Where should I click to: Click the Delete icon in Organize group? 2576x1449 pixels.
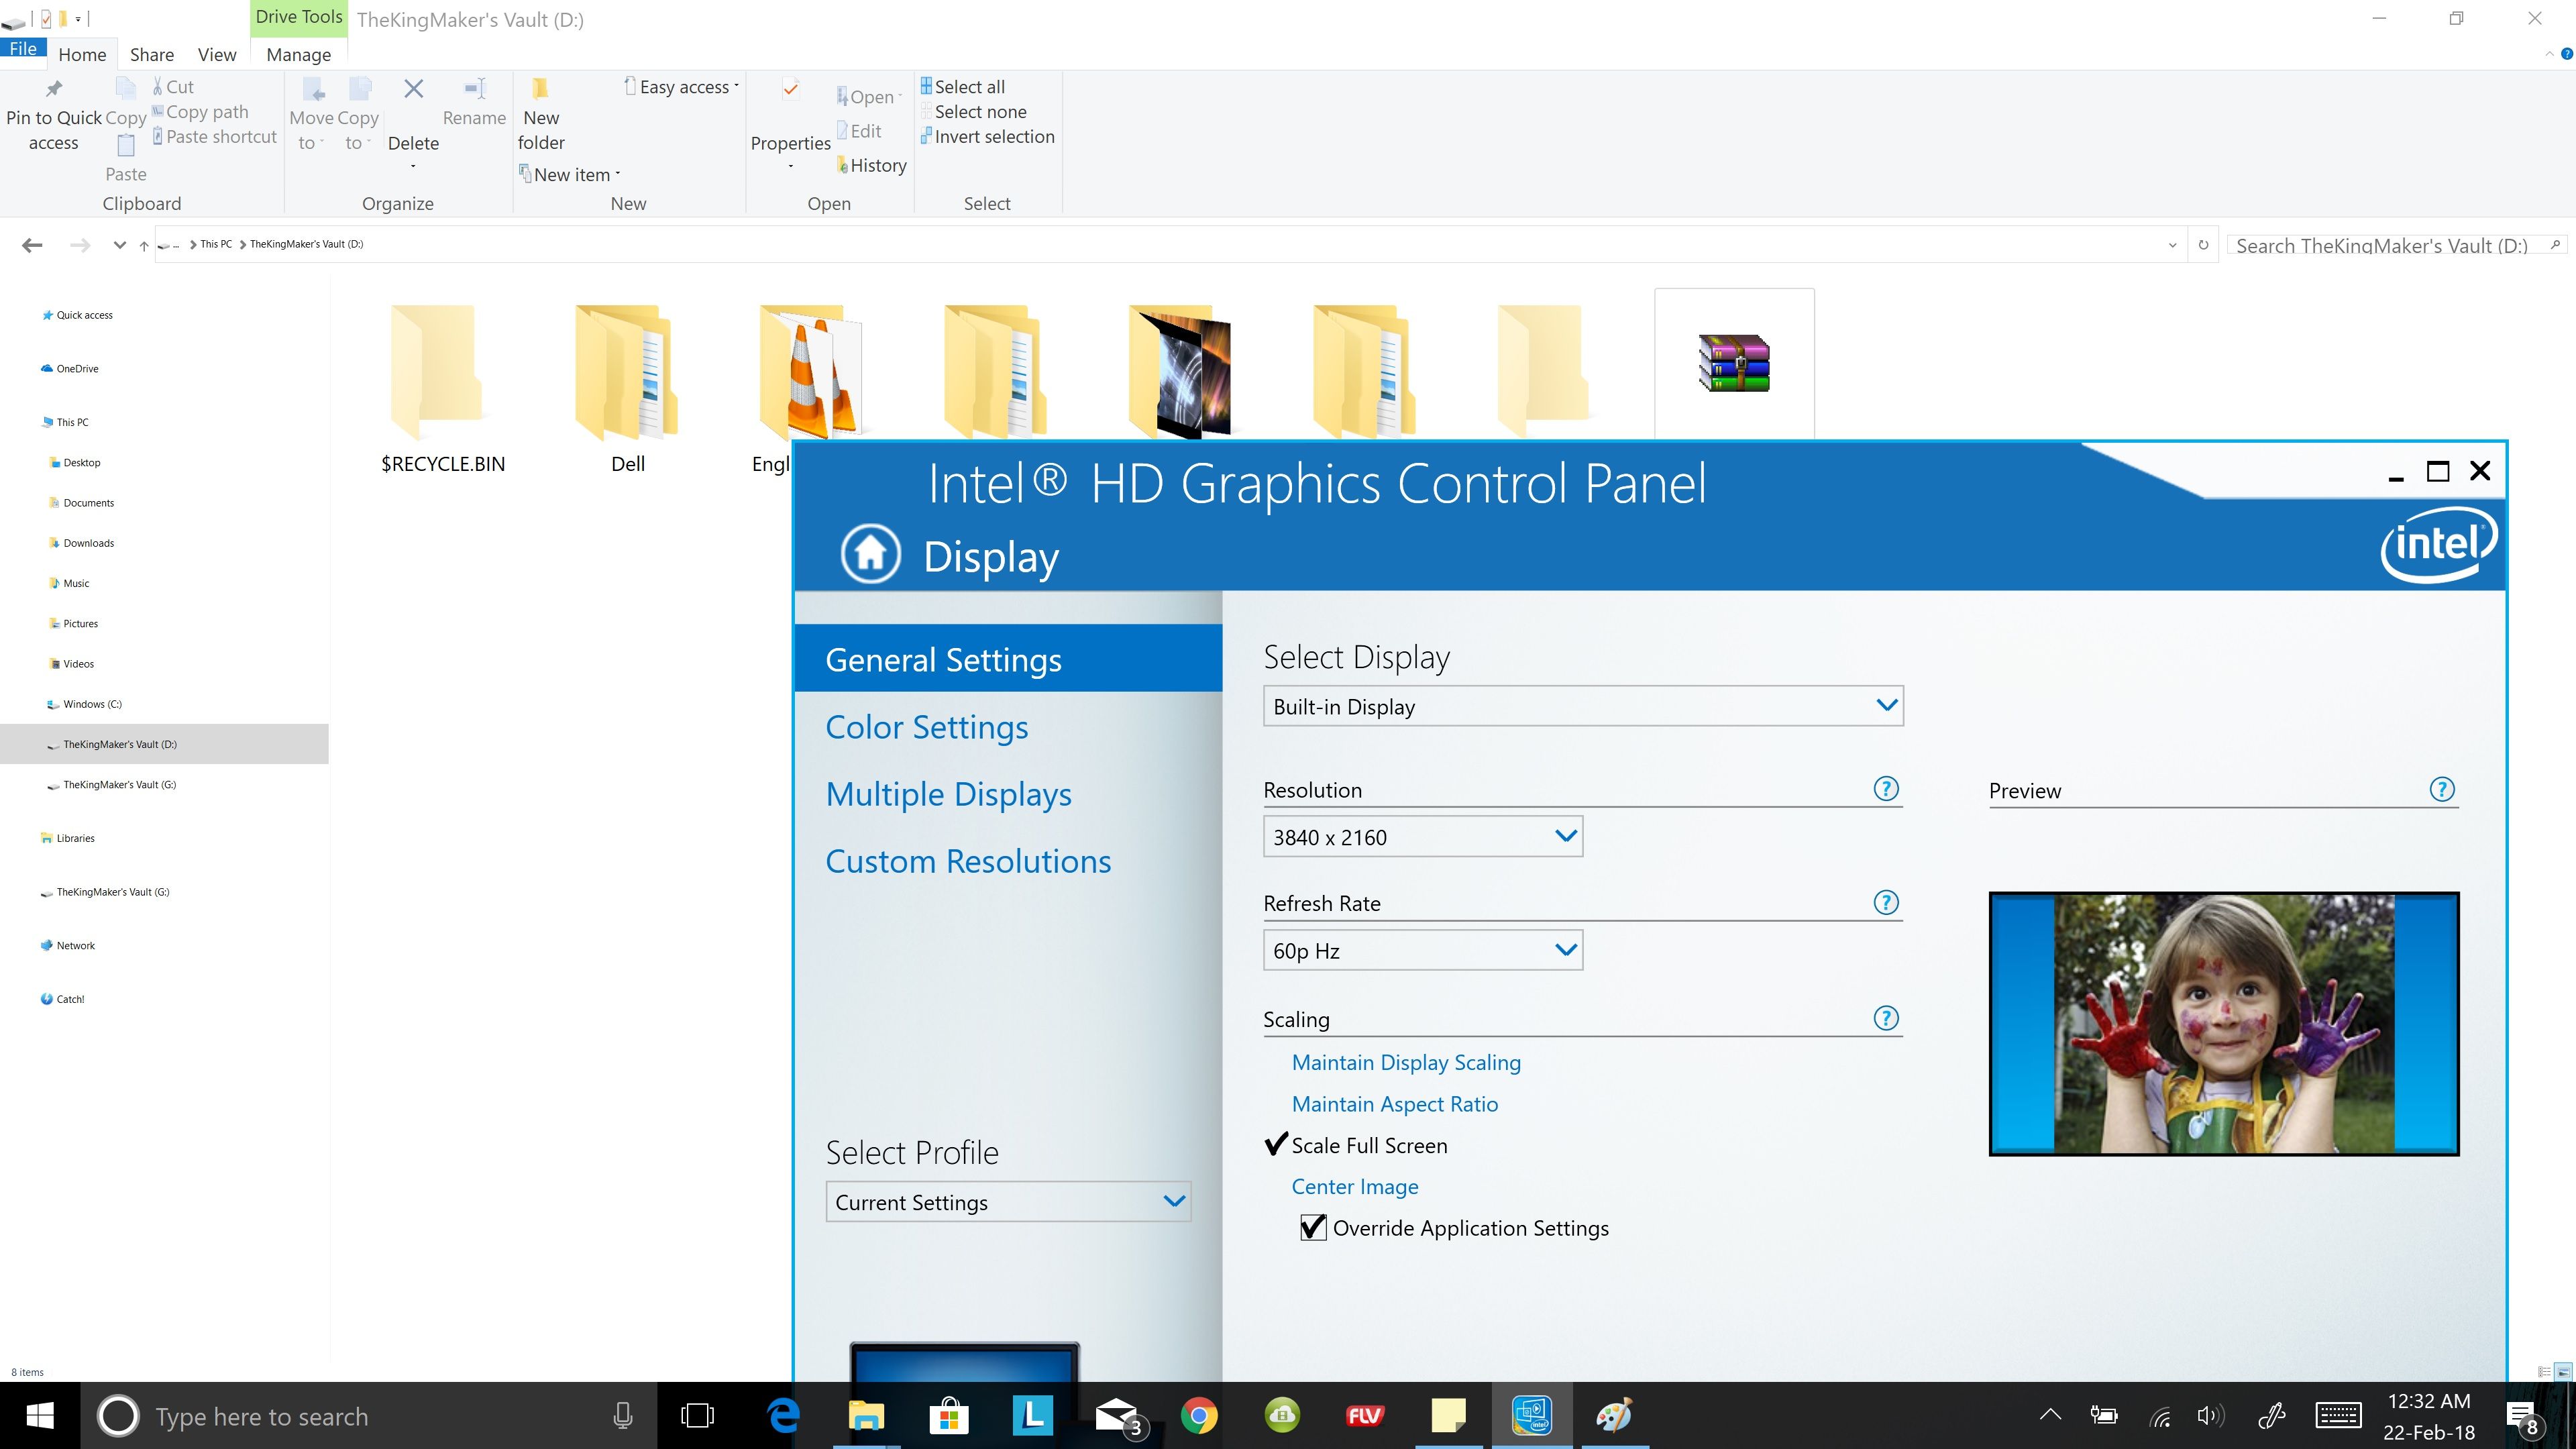click(x=413, y=89)
